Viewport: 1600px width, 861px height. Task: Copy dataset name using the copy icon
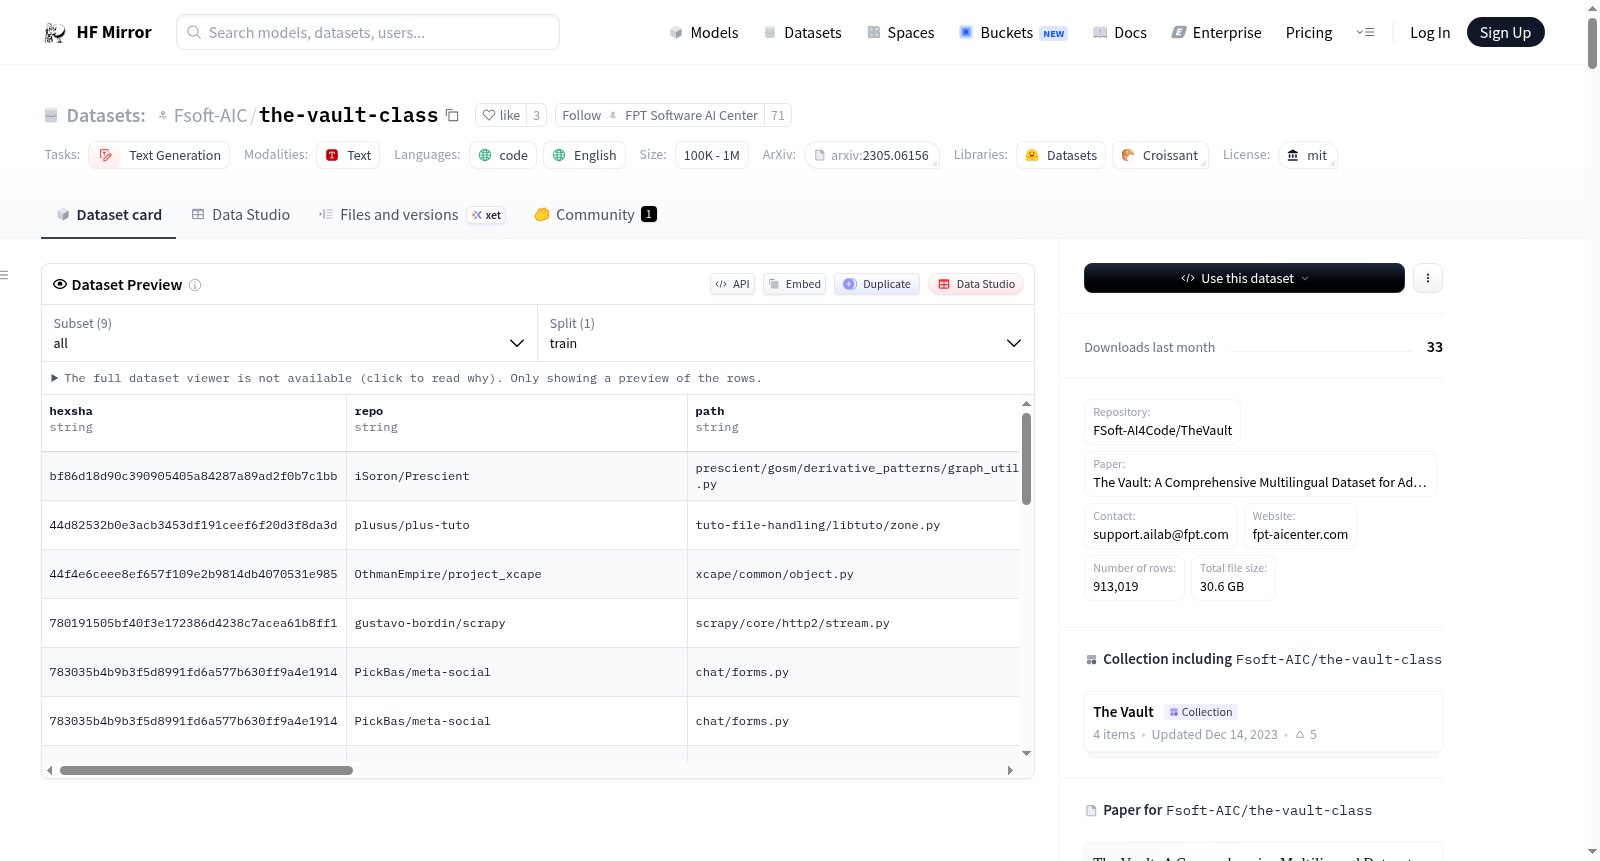[452, 116]
